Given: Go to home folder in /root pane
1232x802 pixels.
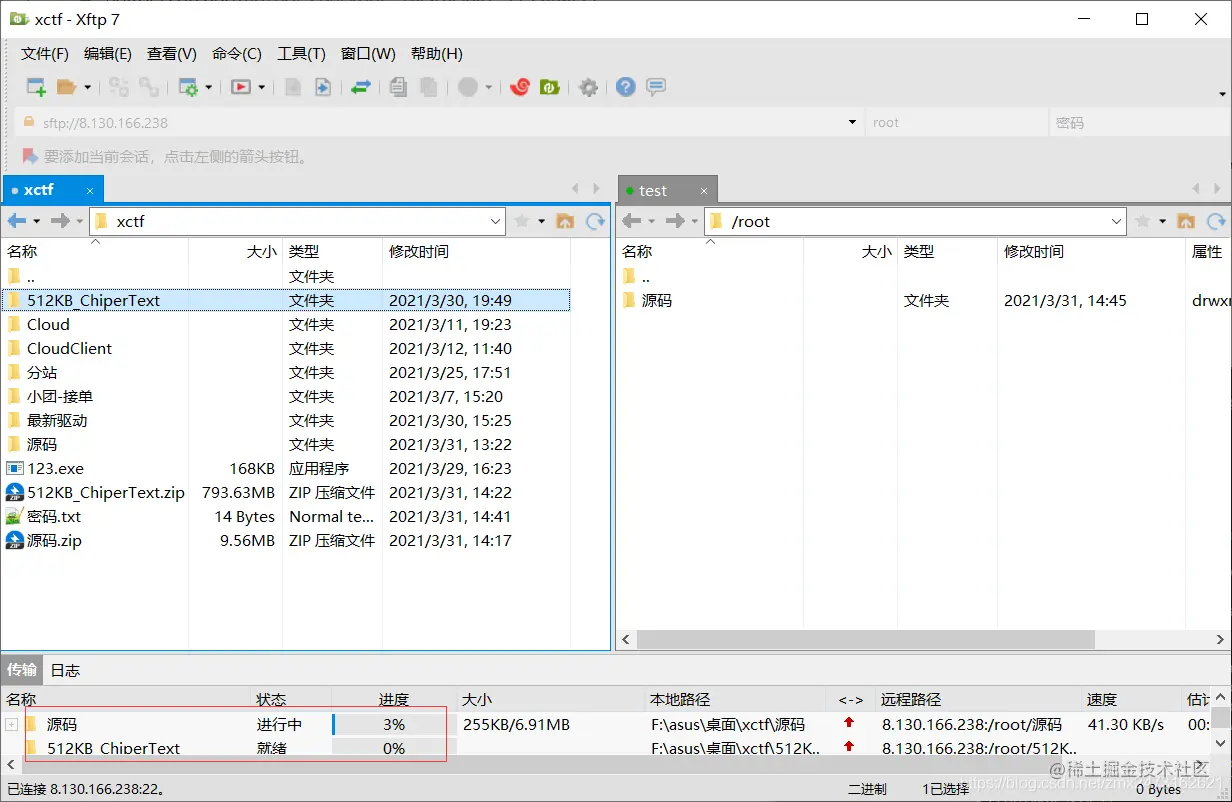Looking at the screenshot, I should point(1186,221).
